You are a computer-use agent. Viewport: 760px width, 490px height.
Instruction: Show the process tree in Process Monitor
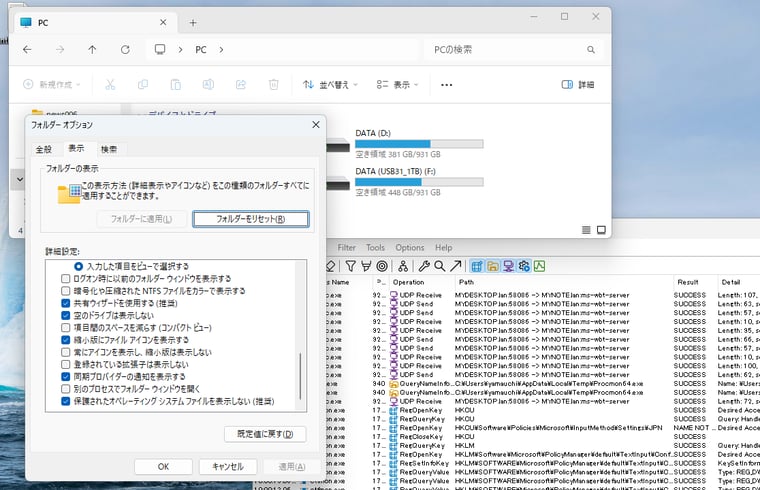coord(403,266)
